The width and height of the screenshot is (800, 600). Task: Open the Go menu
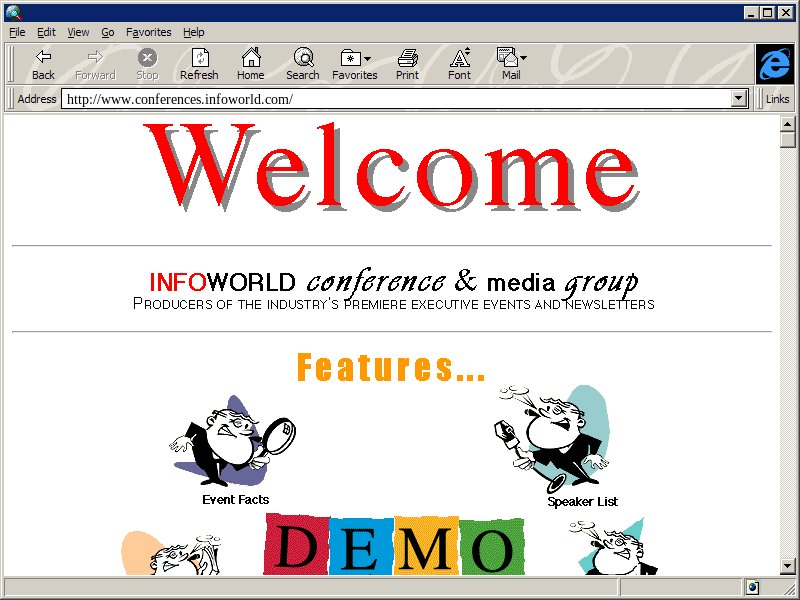(x=108, y=32)
